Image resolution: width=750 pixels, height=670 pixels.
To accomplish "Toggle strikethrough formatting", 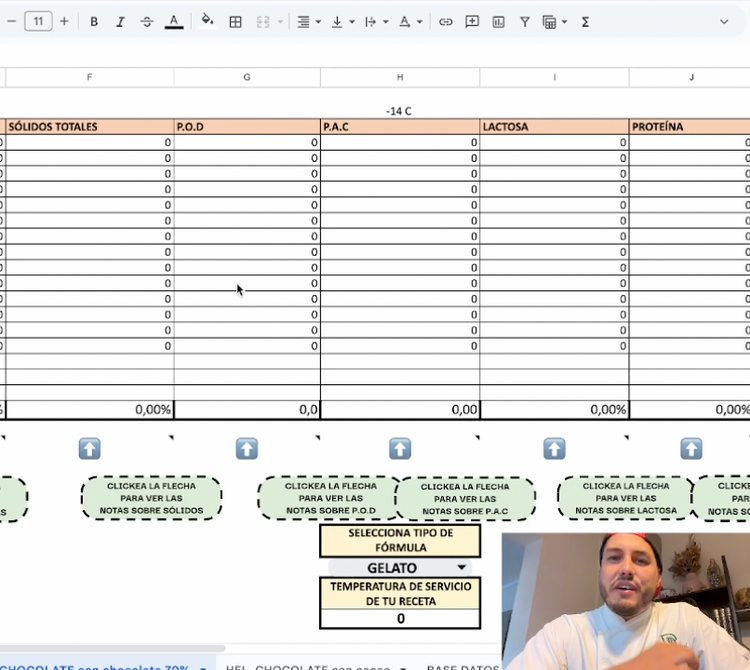I will click(147, 21).
